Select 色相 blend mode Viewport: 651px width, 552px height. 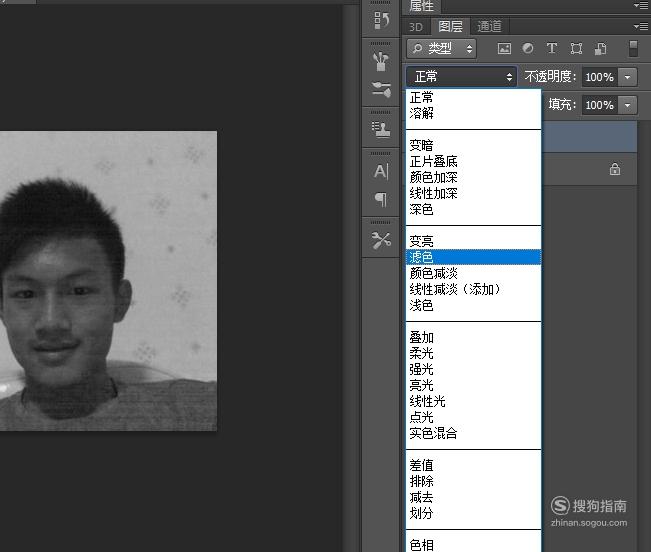[x=473, y=545]
